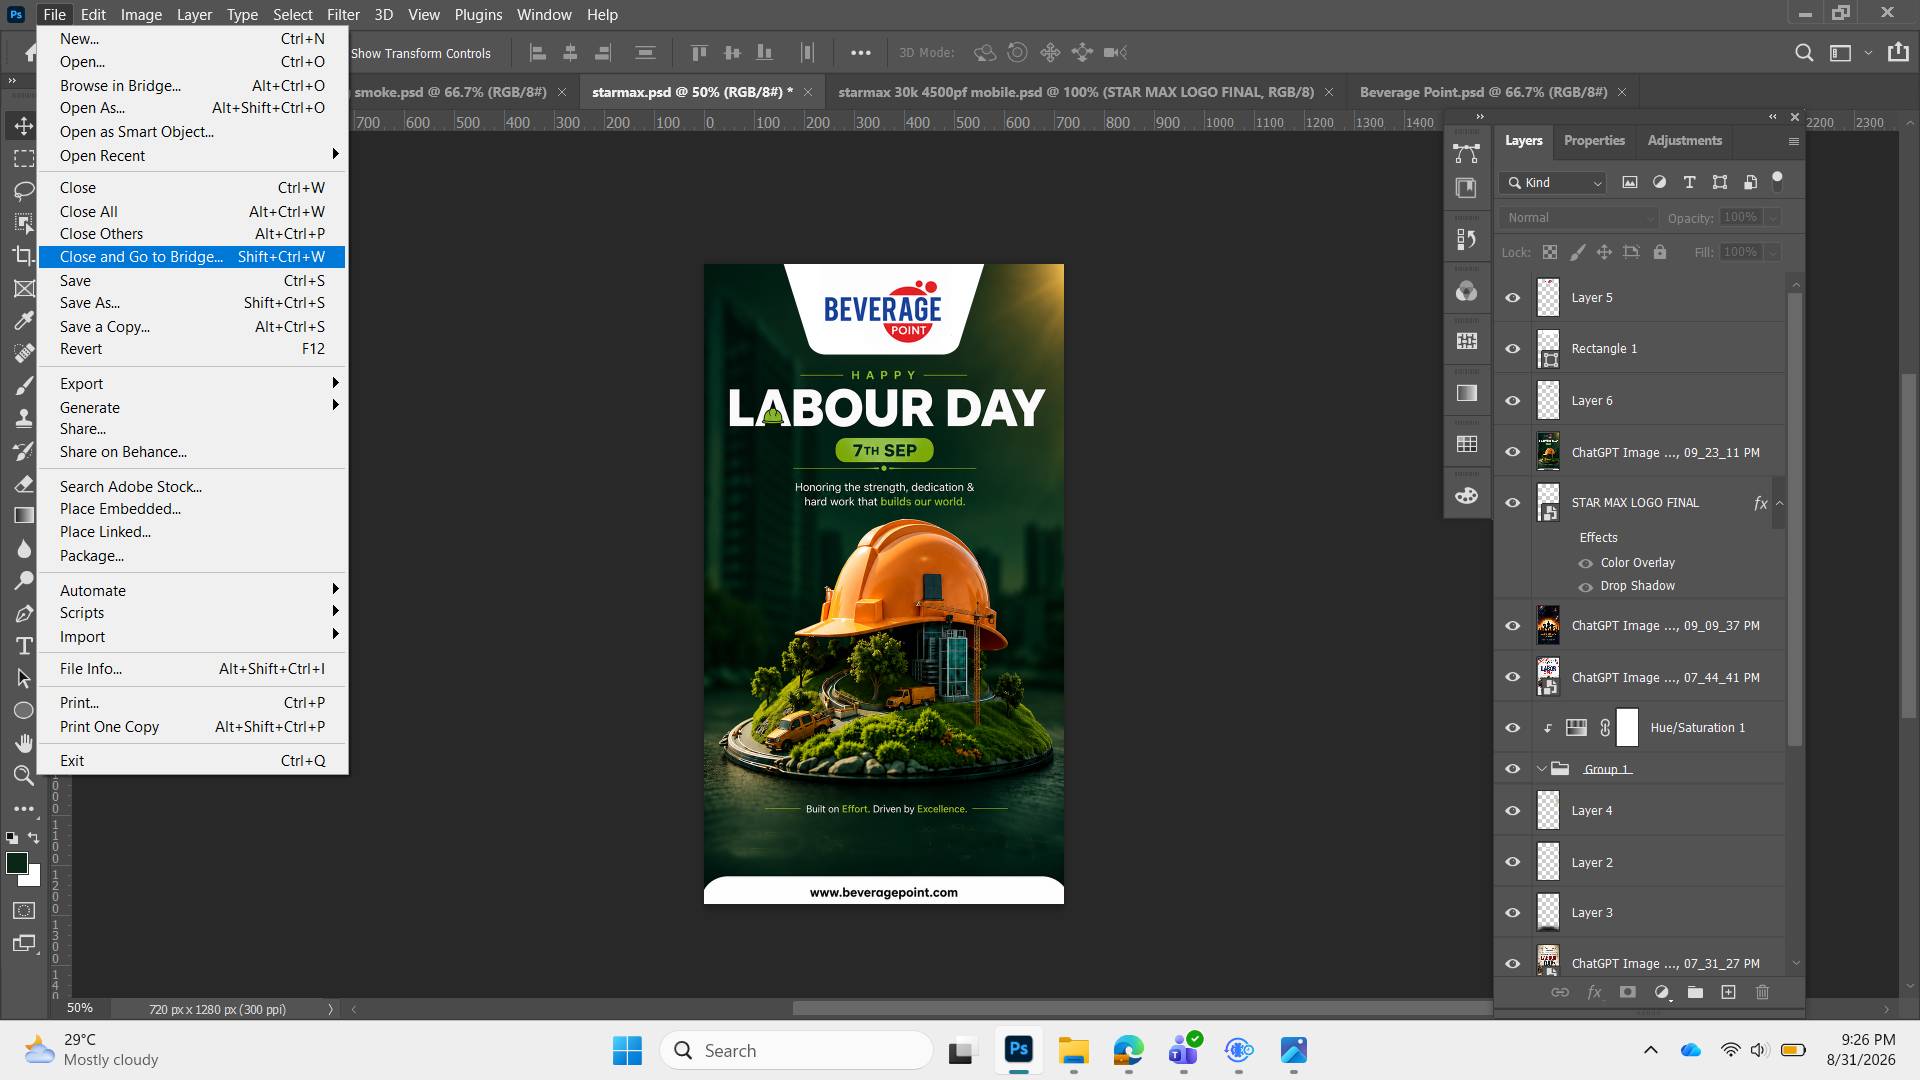Create a new group folder icon
Viewport: 1920px width, 1080px height.
[1695, 992]
